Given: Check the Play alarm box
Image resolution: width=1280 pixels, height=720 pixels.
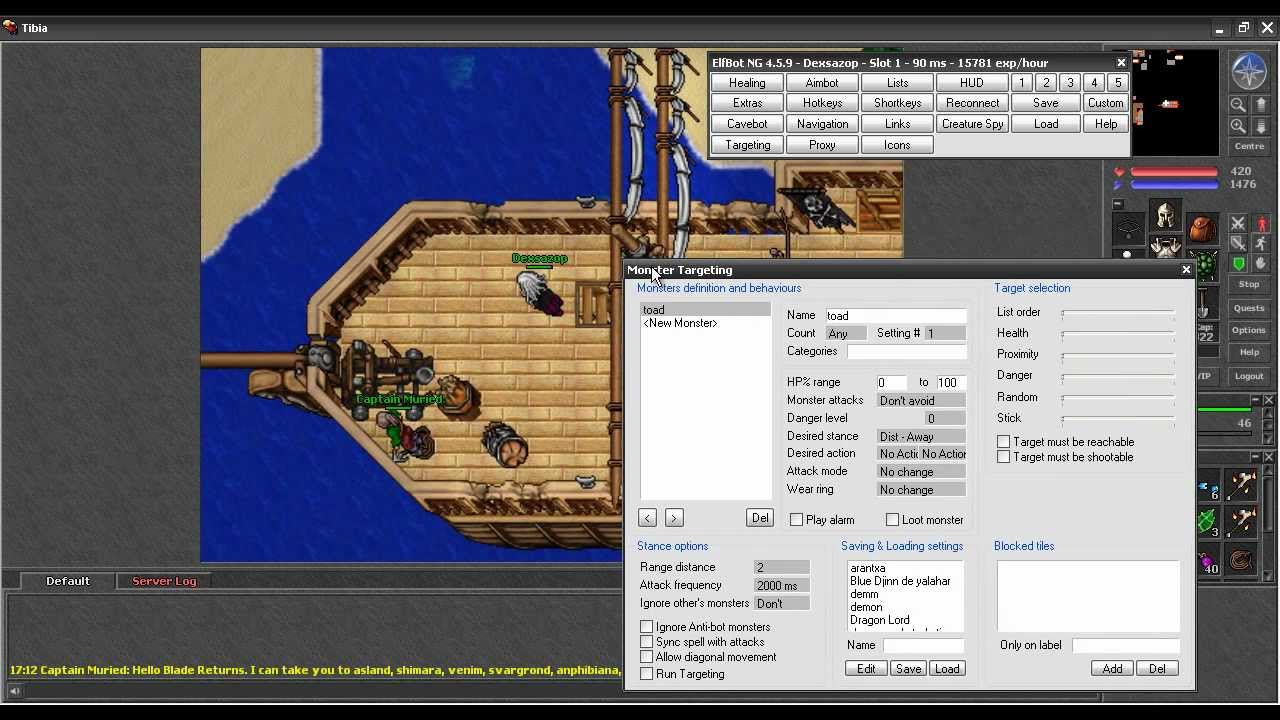Looking at the screenshot, I should [797, 520].
